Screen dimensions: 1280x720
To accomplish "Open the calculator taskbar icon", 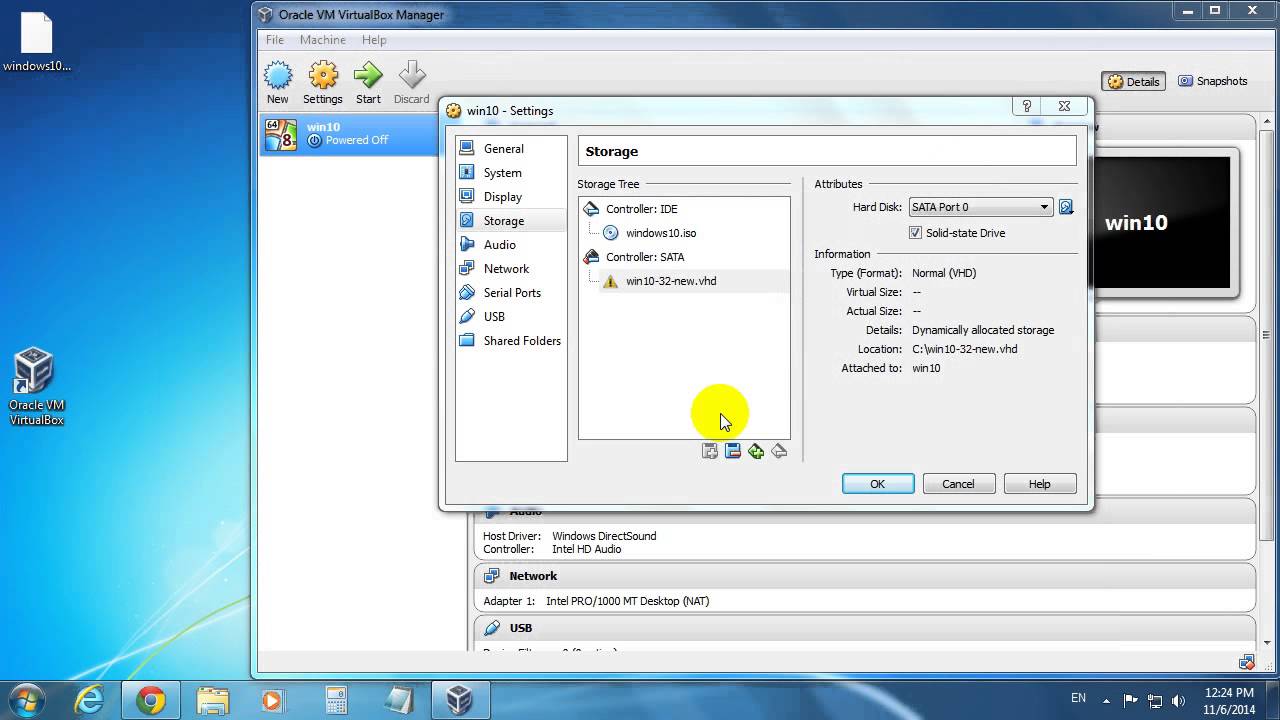I will pyautogui.click(x=335, y=700).
